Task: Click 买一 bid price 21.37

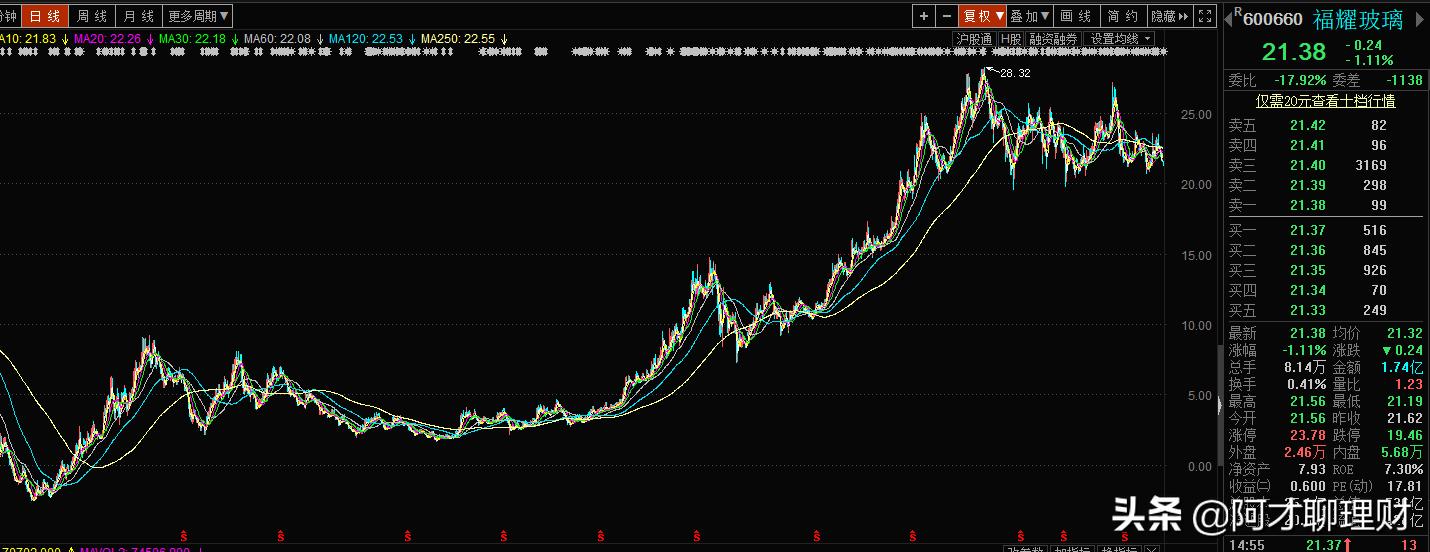Action: point(1307,230)
